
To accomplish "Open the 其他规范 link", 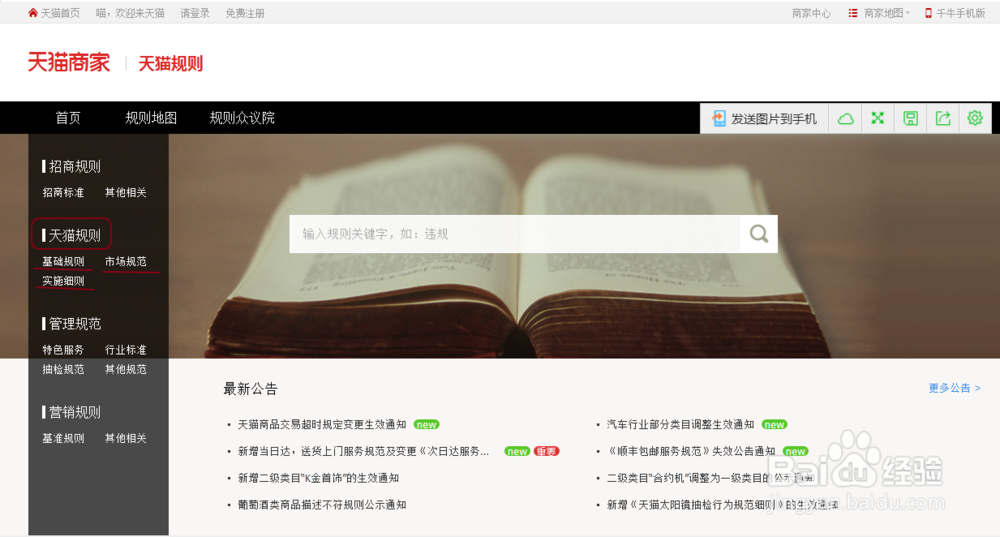I will click(126, 369).
